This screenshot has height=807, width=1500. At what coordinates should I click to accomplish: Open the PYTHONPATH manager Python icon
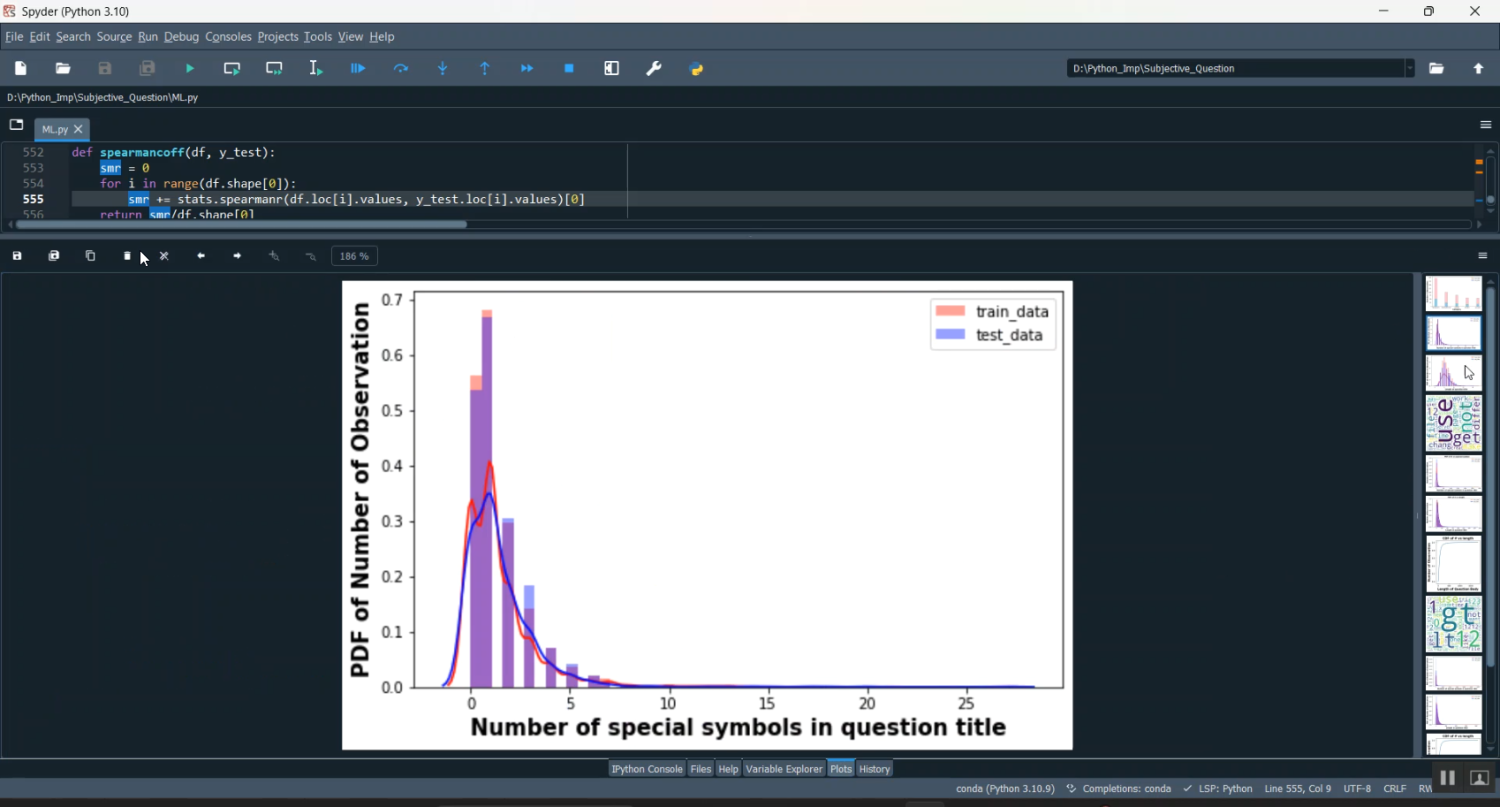pos(697,69)
